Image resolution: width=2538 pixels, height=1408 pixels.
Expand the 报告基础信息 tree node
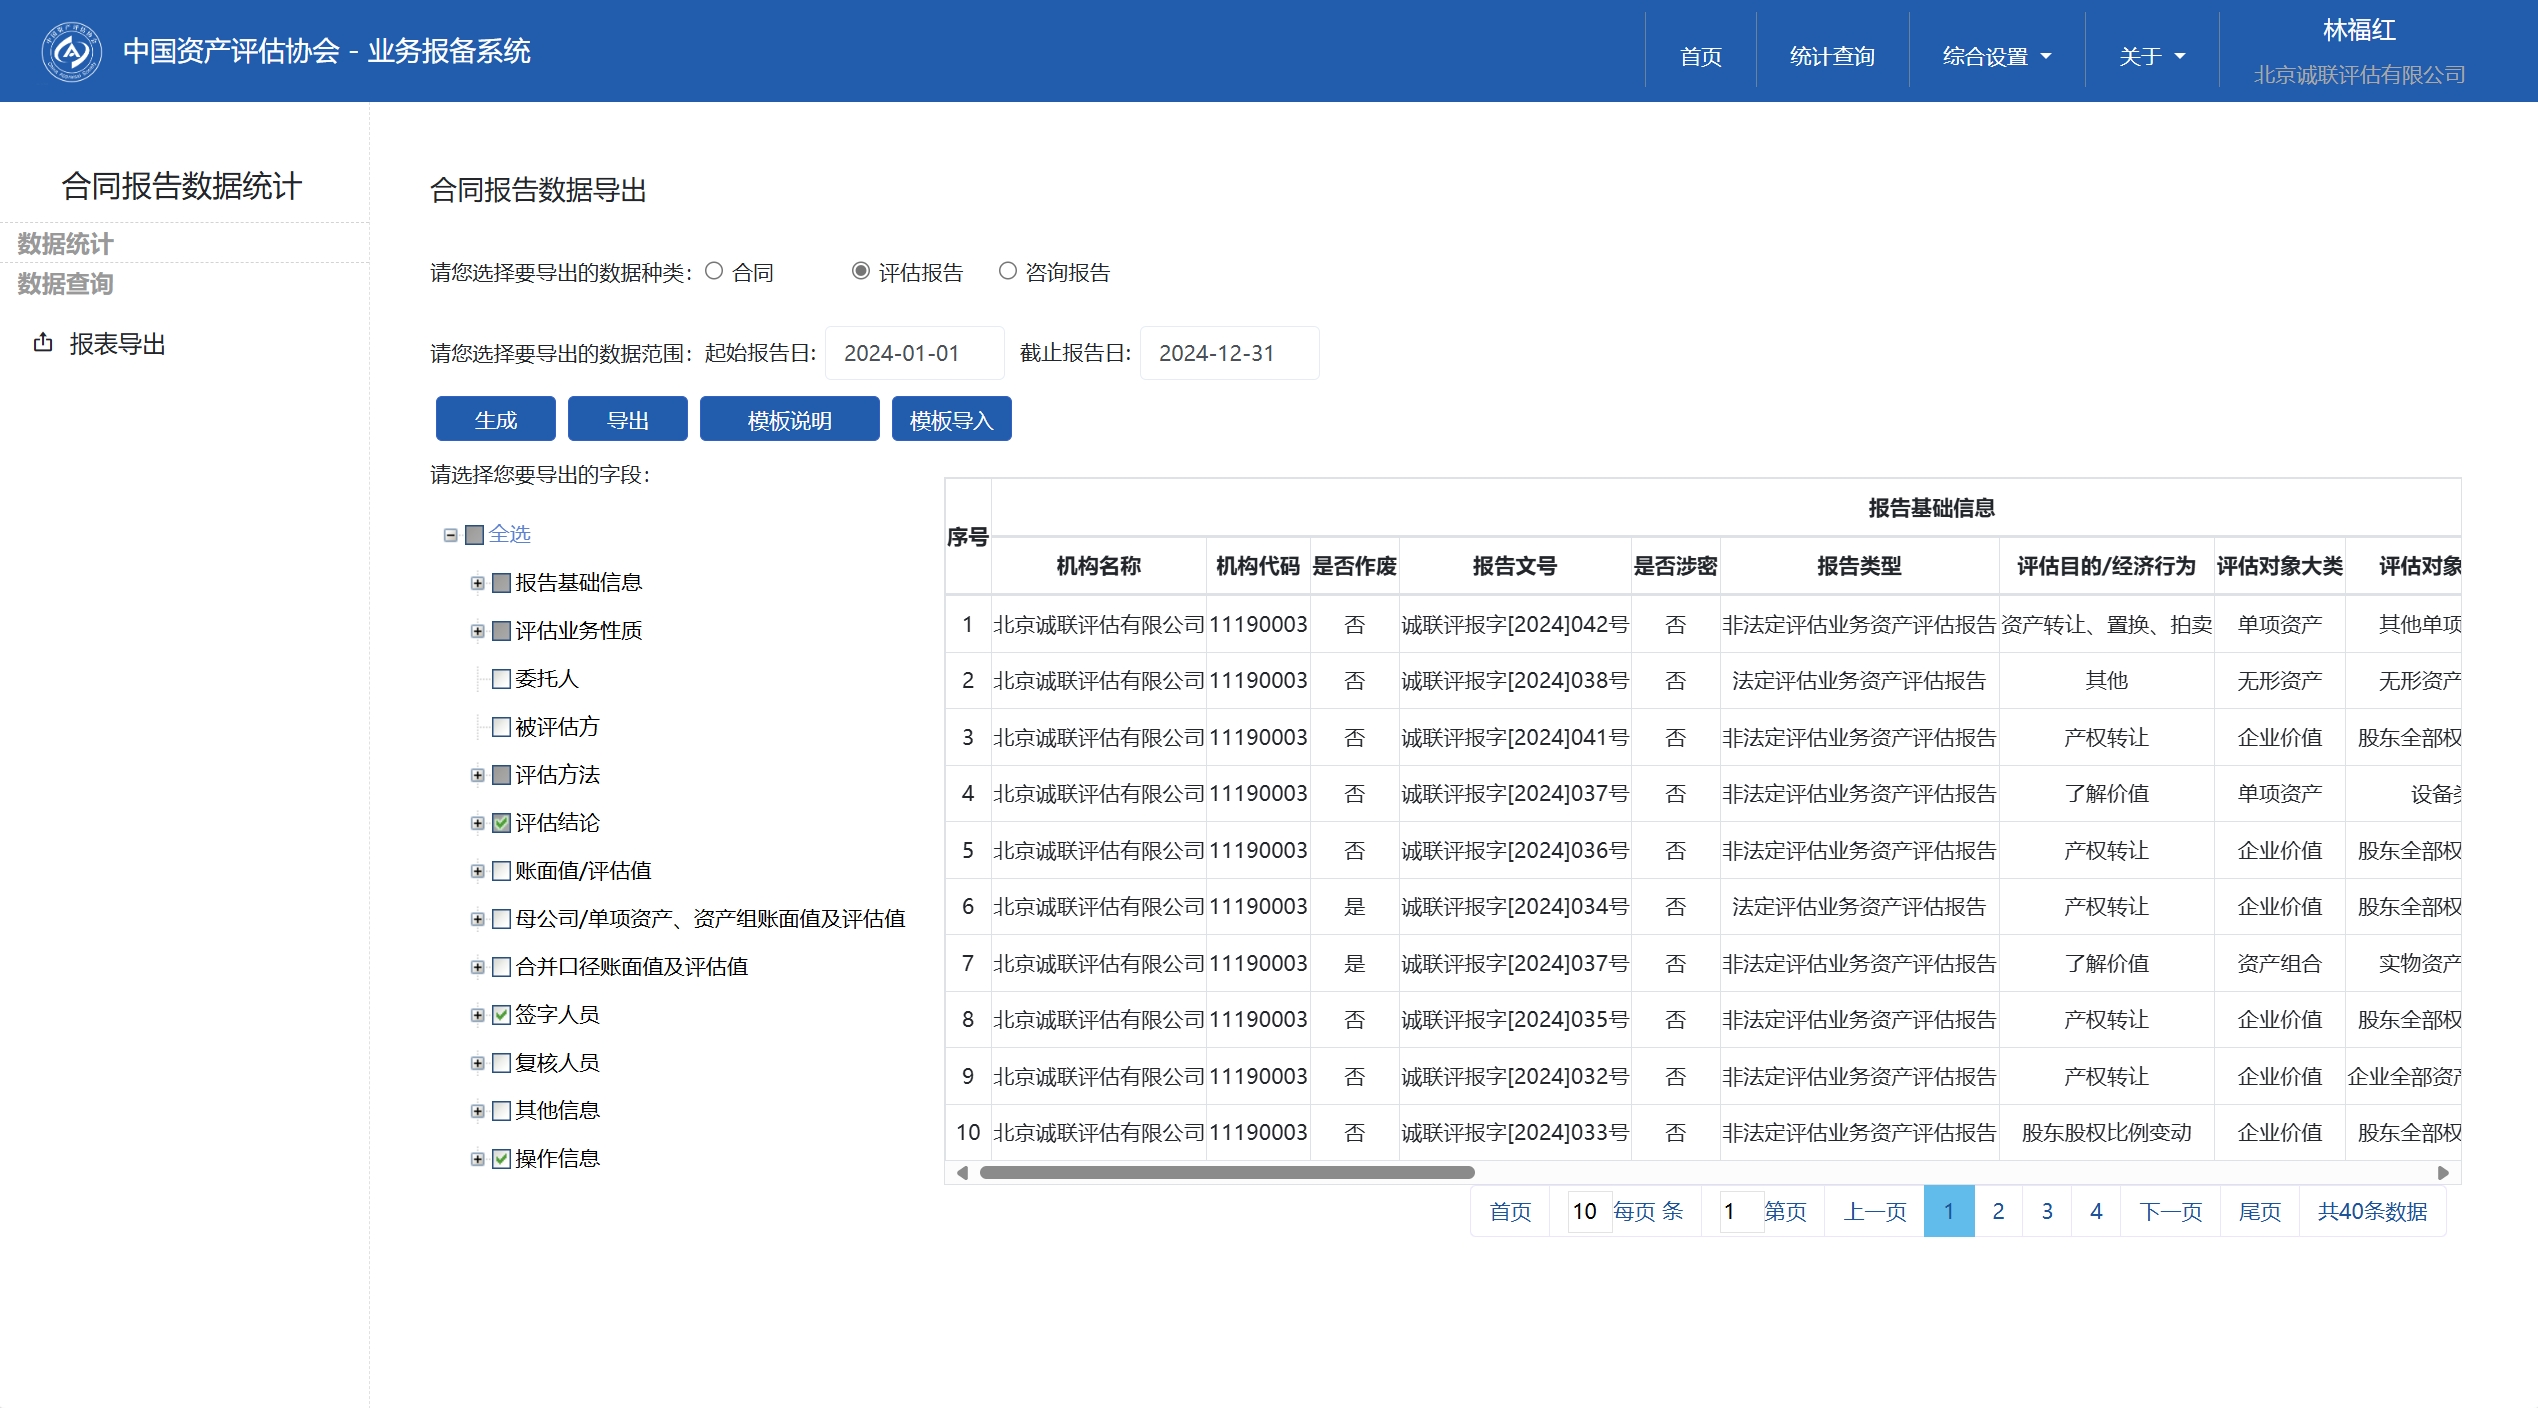pyautogui.click(x=478, y=583)
